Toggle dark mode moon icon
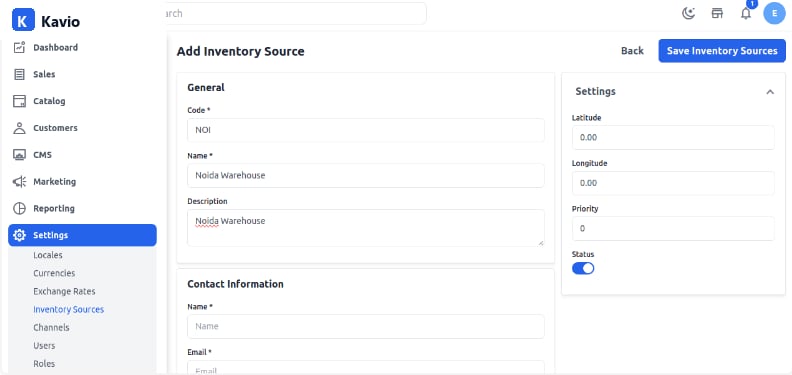This screenshot has height=375, width=792. click(x=688, y=14)
